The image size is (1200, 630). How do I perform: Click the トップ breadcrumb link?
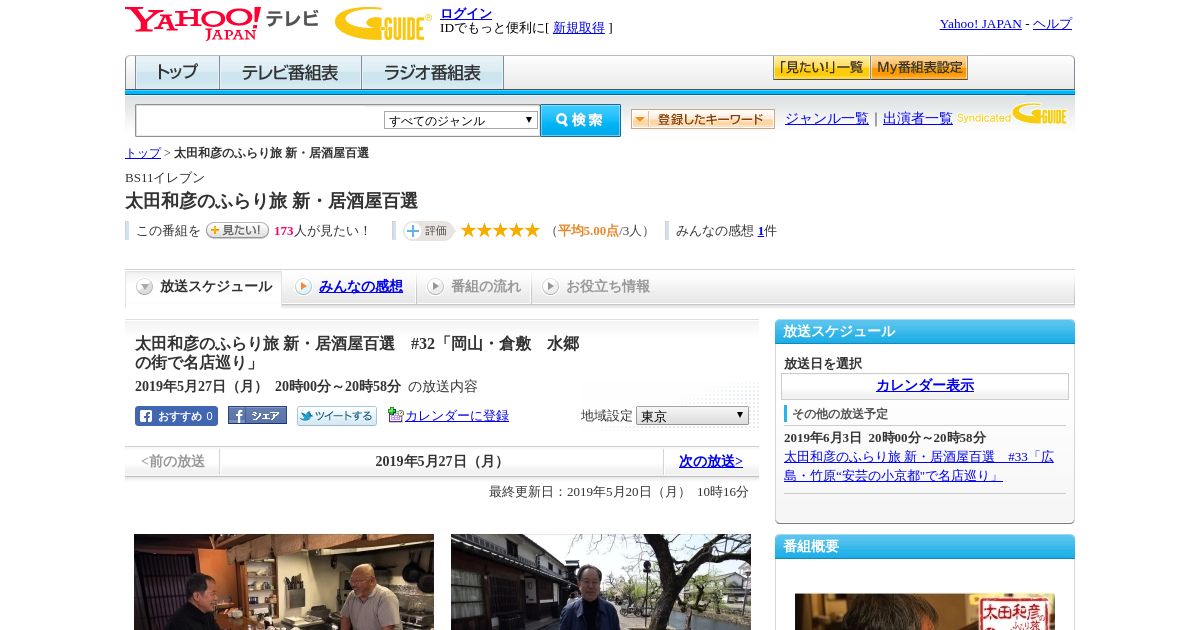click(143, 153)
